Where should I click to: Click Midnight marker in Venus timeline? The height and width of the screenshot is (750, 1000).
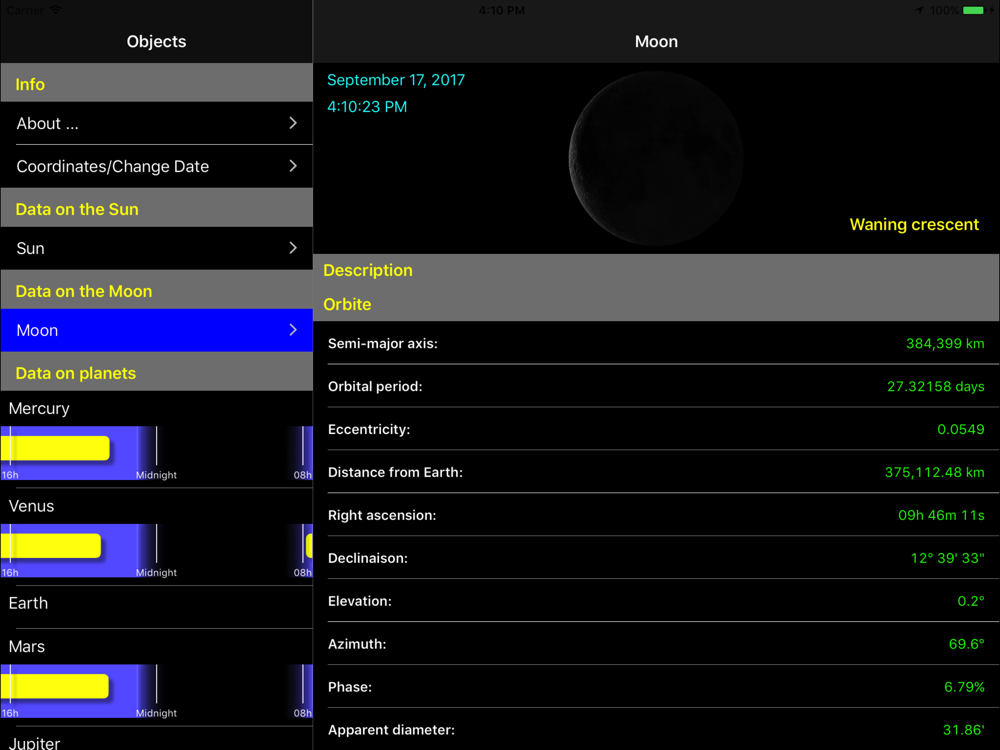[x=156, y=573]
